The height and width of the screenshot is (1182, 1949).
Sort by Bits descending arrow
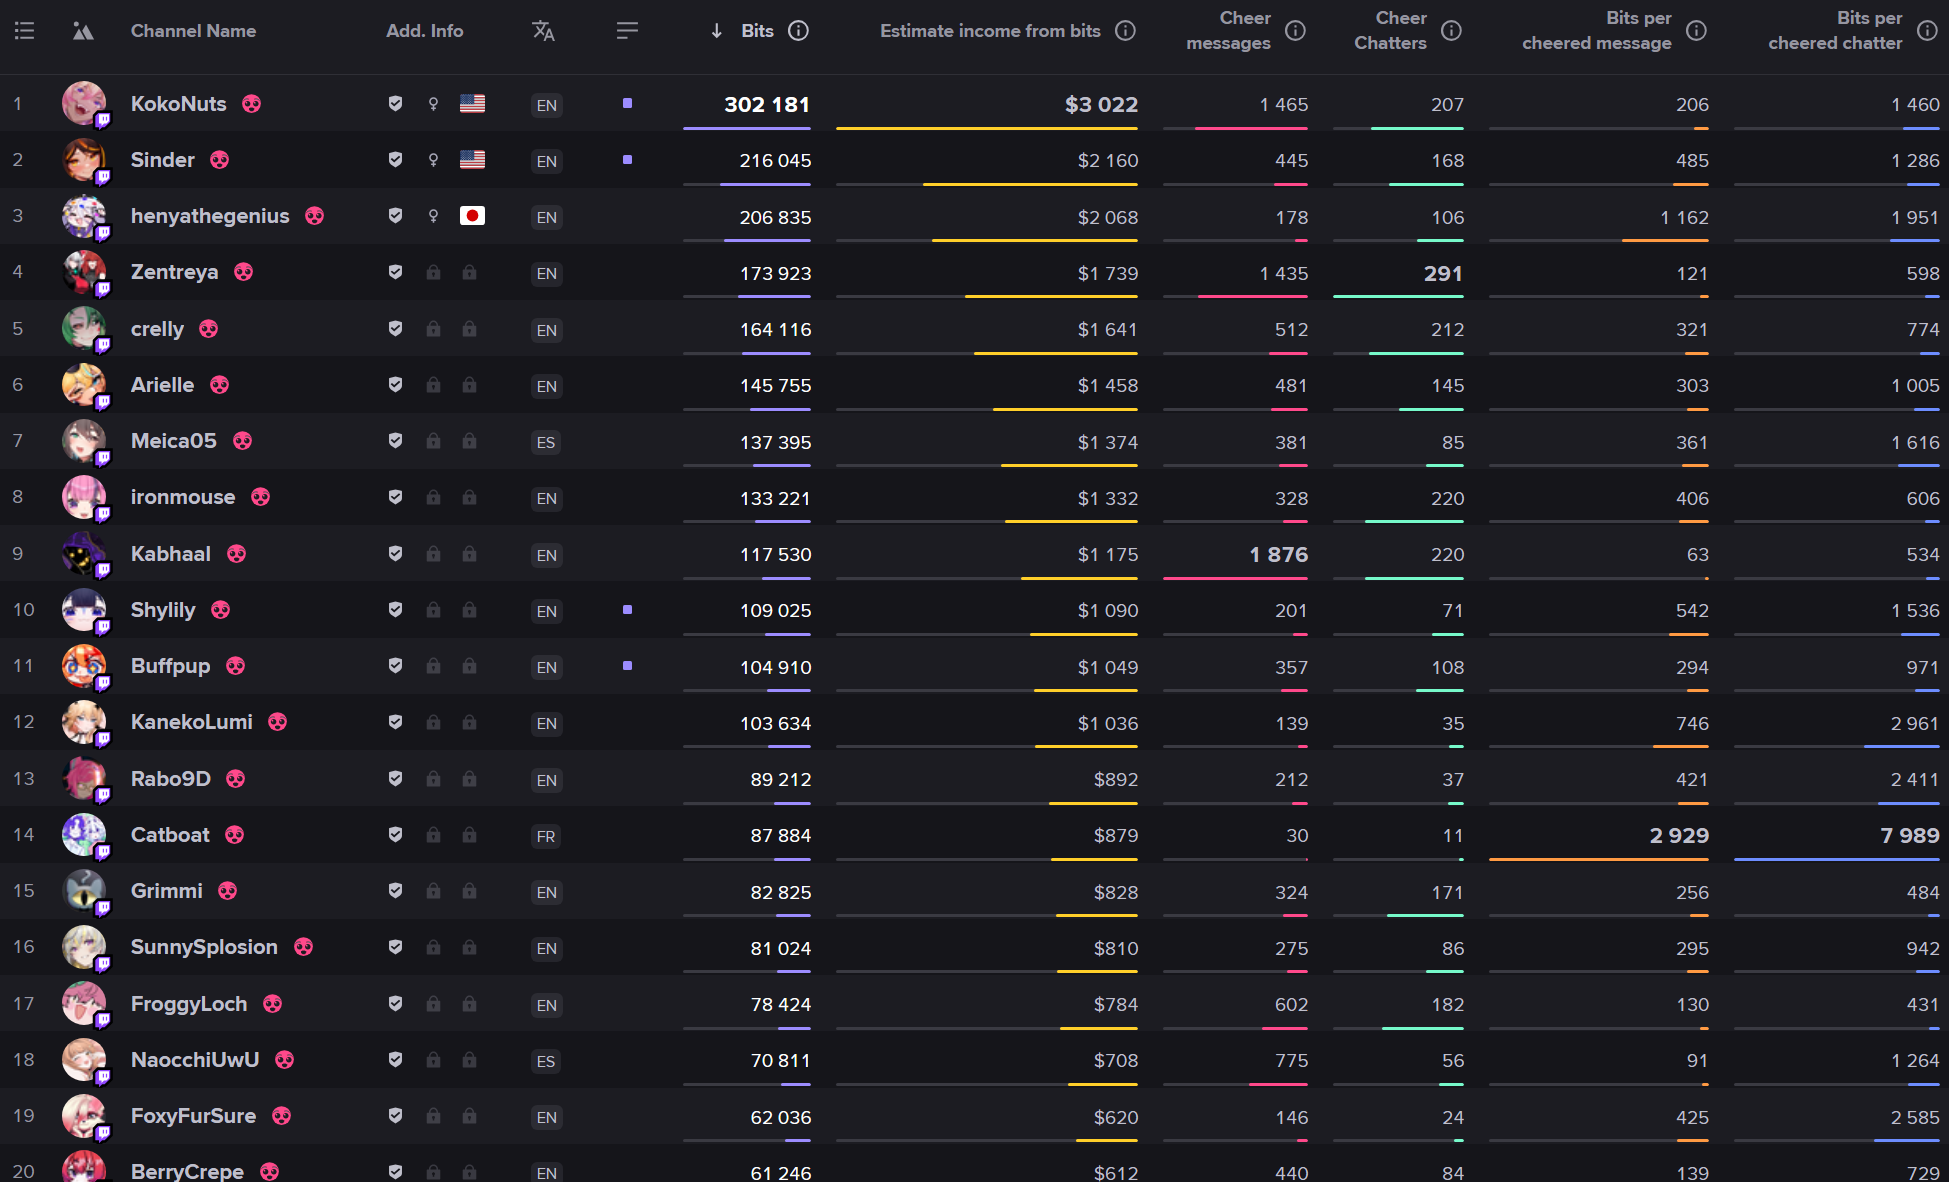716,31
